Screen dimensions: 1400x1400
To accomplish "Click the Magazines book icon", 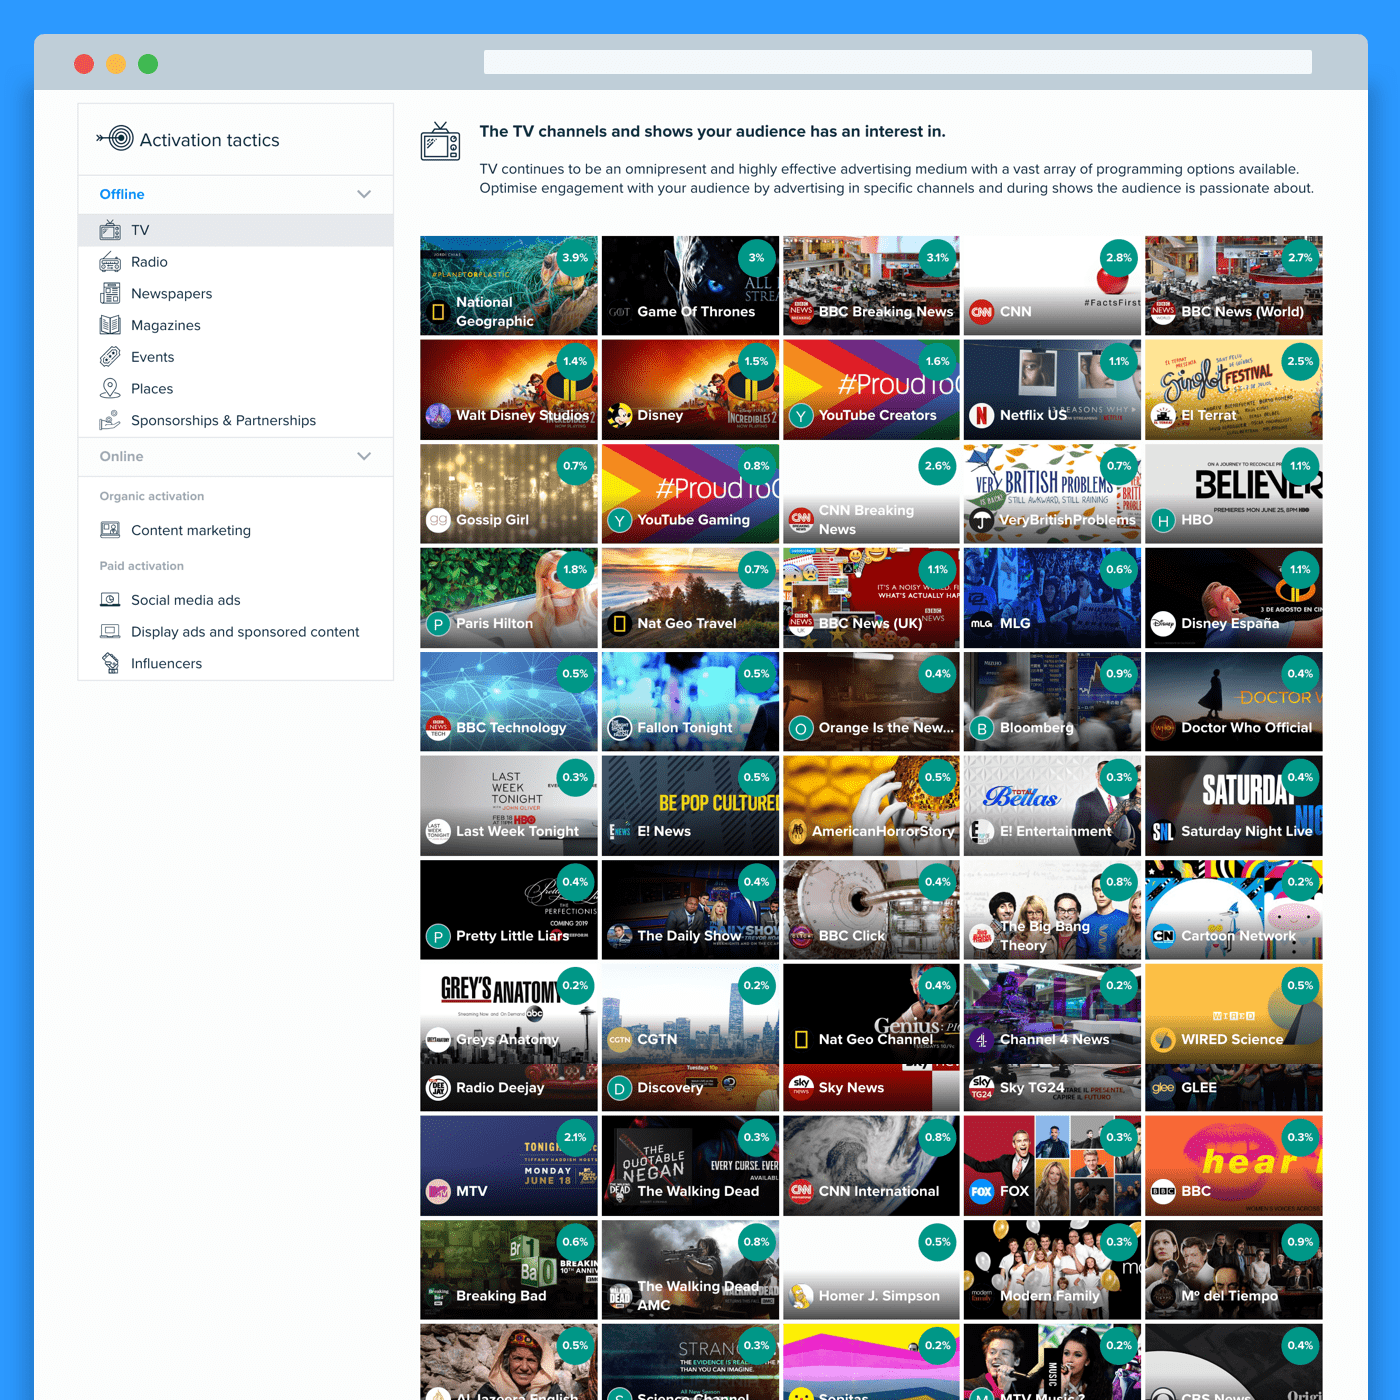I will tap(110, 325).
